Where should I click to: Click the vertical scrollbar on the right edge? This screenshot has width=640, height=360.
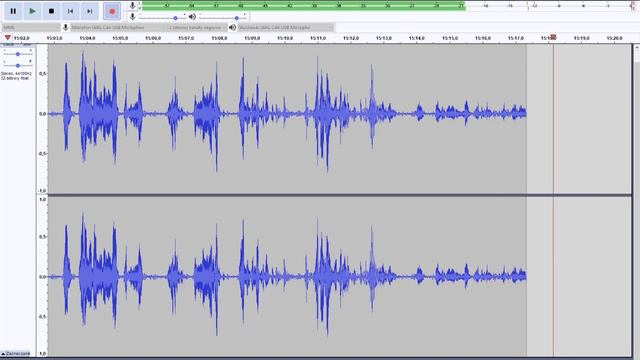[636, 200]
